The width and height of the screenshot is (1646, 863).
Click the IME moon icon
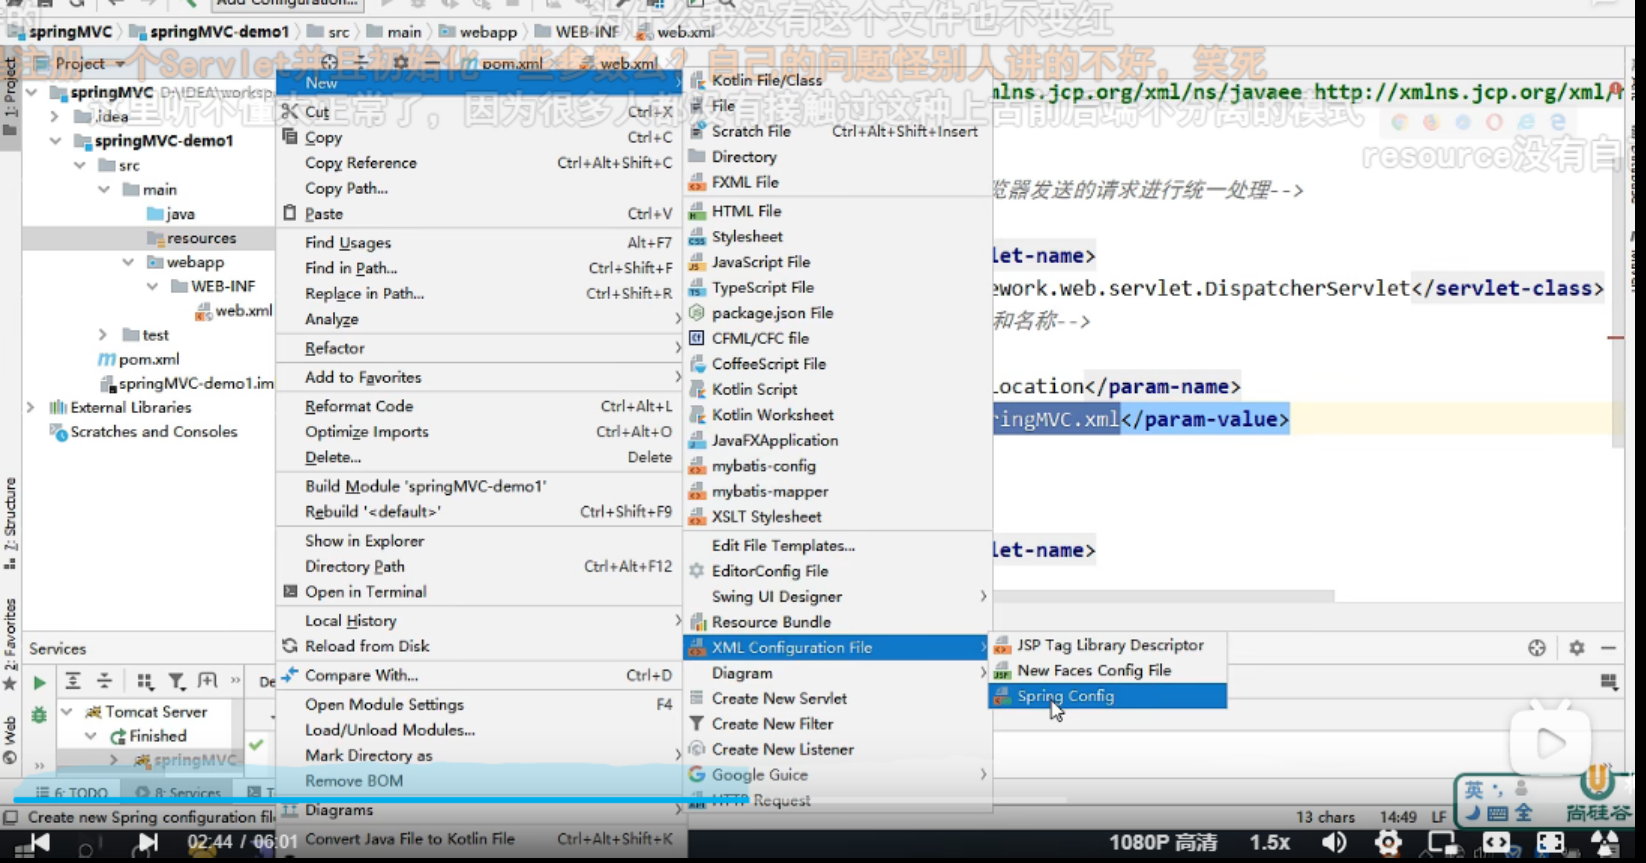pos(1474,812)
